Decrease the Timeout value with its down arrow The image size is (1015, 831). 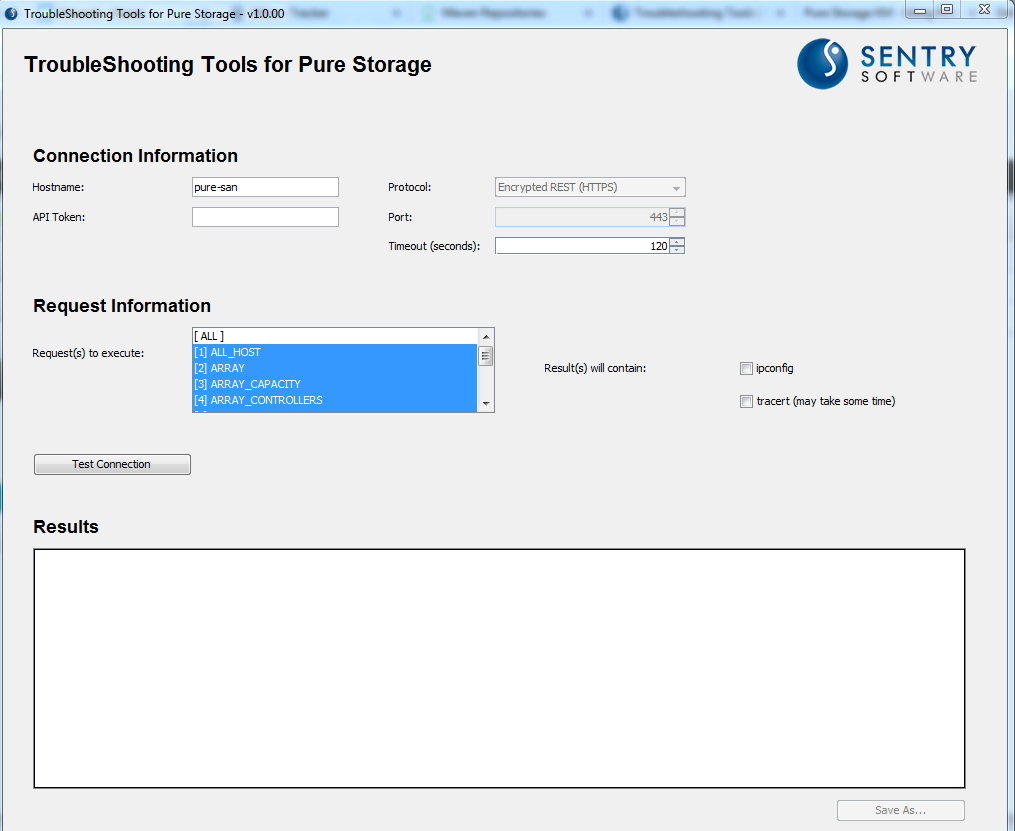(x=678, y=250)
